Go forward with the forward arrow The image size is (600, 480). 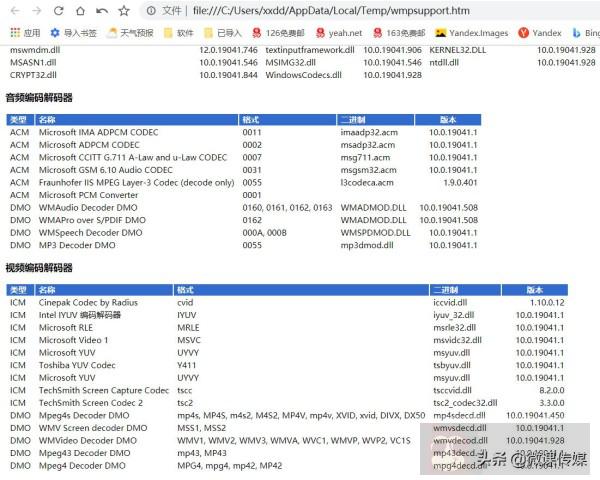tap(37, 11)
